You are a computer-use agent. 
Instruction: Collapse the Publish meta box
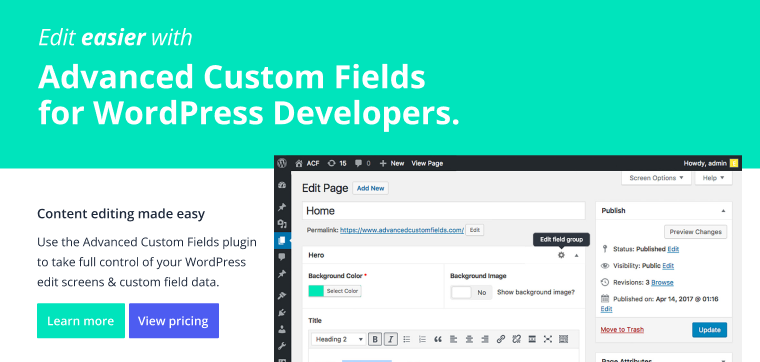tap(723, 211)
